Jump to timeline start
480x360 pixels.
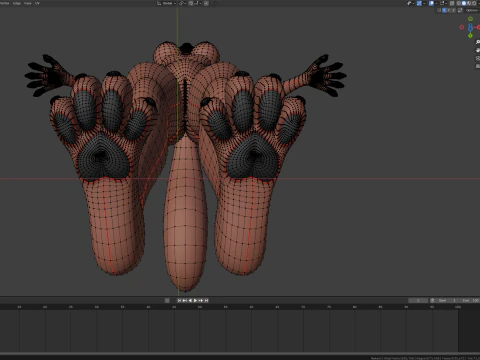pyautogui.click(x=179, y=300)
